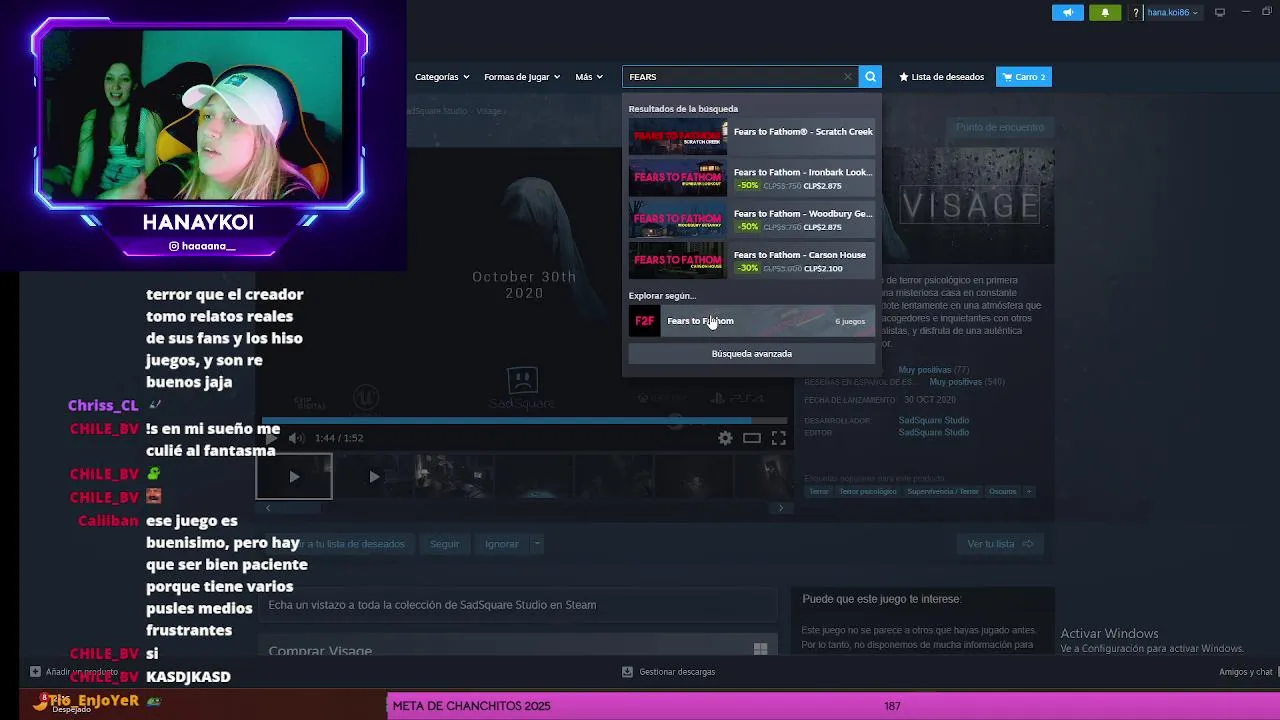Open the SadSquare Studio editor link
This screenshot has width=1280, height=720.
(933, 432)
